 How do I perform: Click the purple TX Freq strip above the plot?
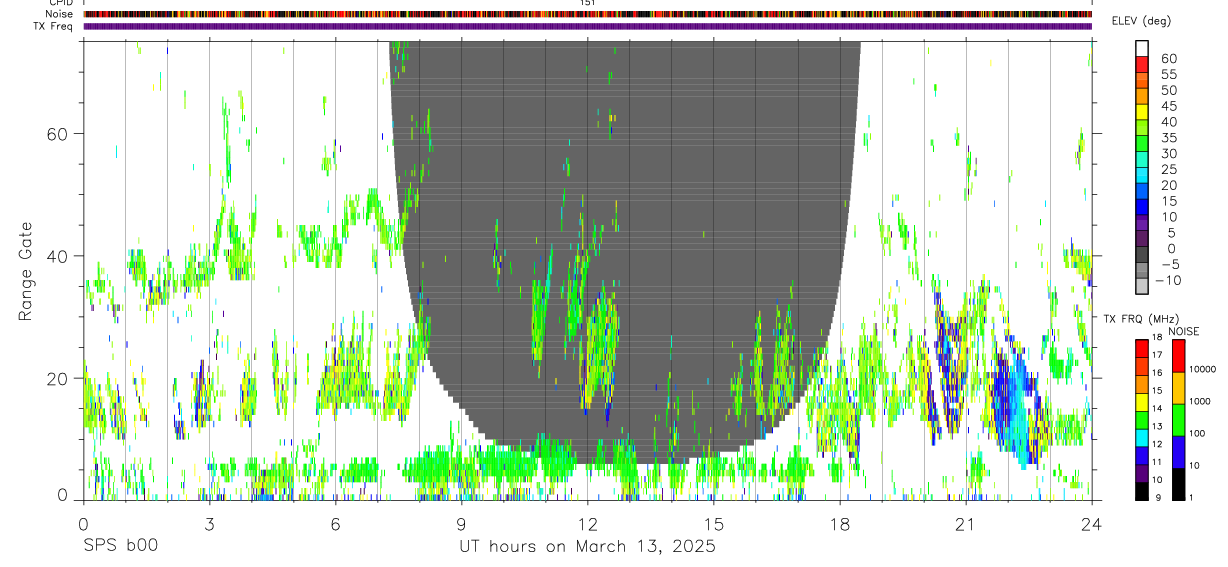587,26
